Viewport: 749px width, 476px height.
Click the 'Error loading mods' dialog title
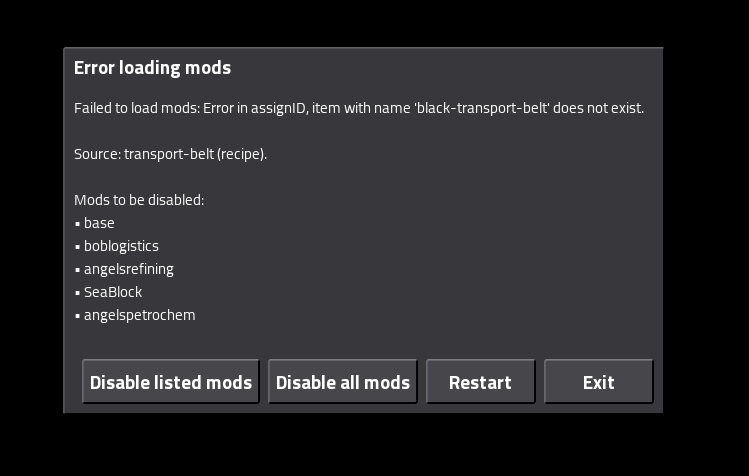tap(152, 68)
